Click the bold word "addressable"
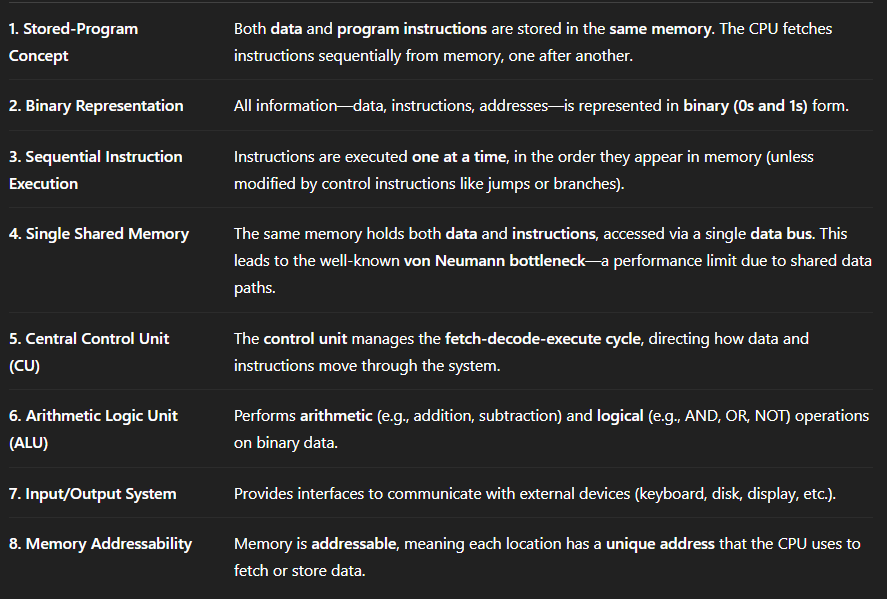This screenshot has height=599, width=887. (355, 544)
